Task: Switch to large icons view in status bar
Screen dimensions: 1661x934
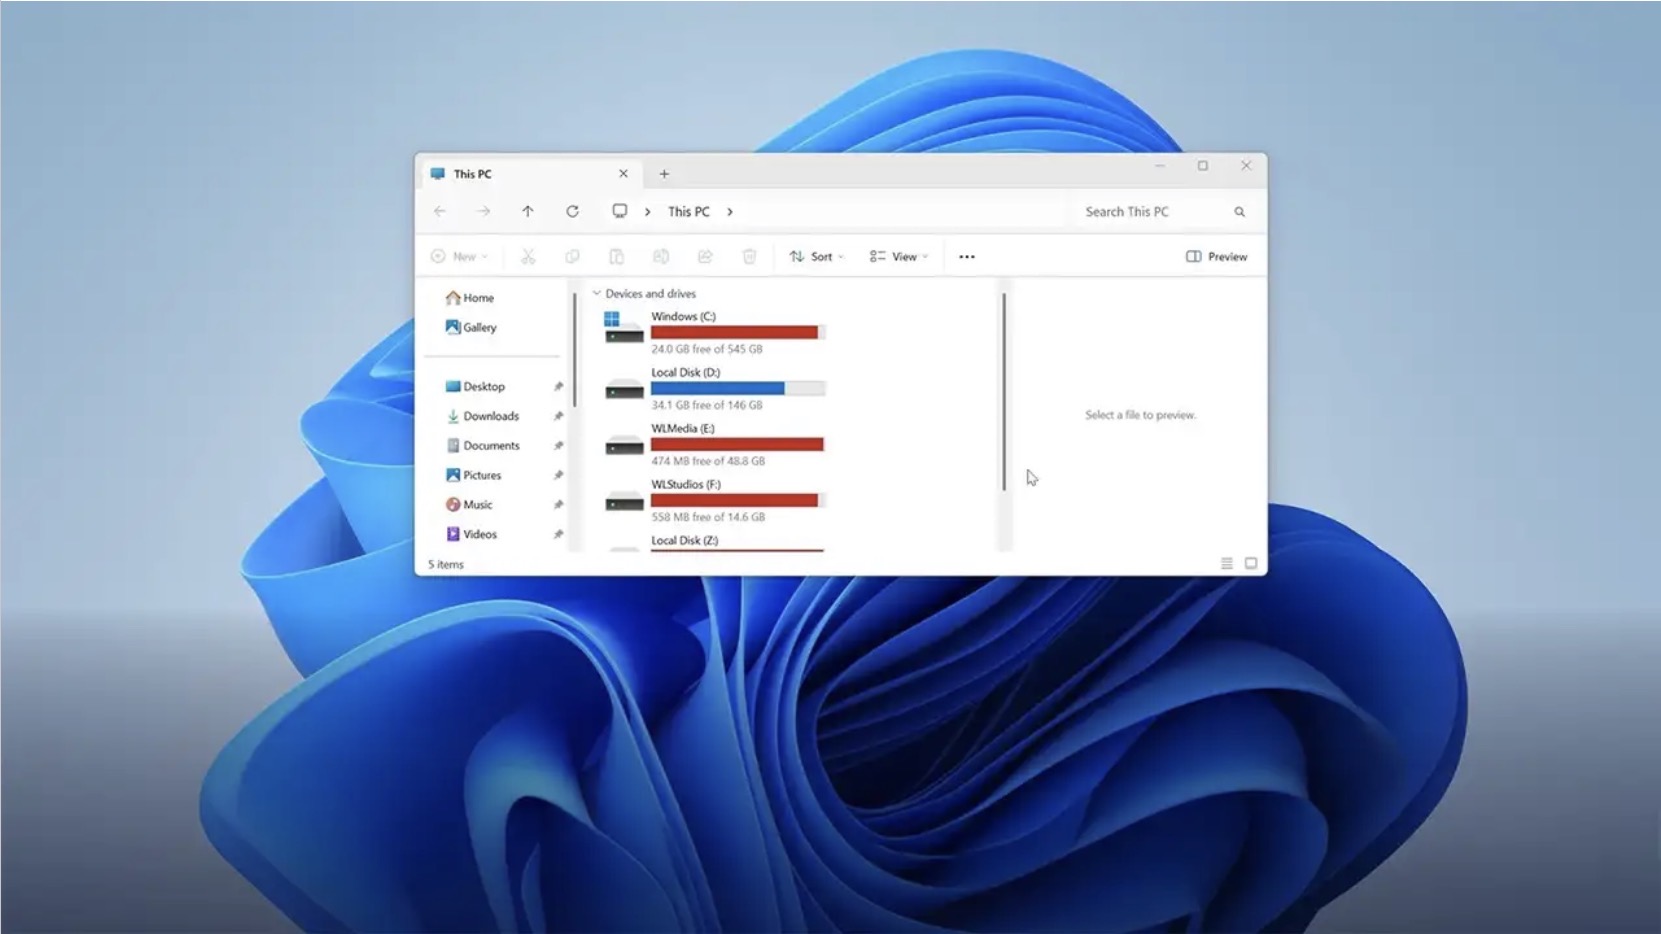Action: [x=1251, y=564]
